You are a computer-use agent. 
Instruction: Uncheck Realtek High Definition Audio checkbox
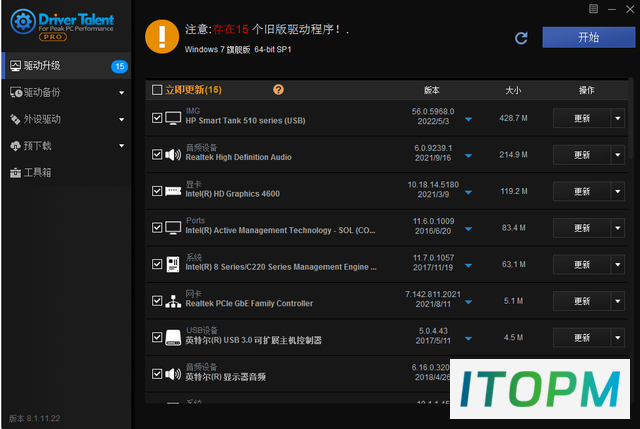click(157, 154)
